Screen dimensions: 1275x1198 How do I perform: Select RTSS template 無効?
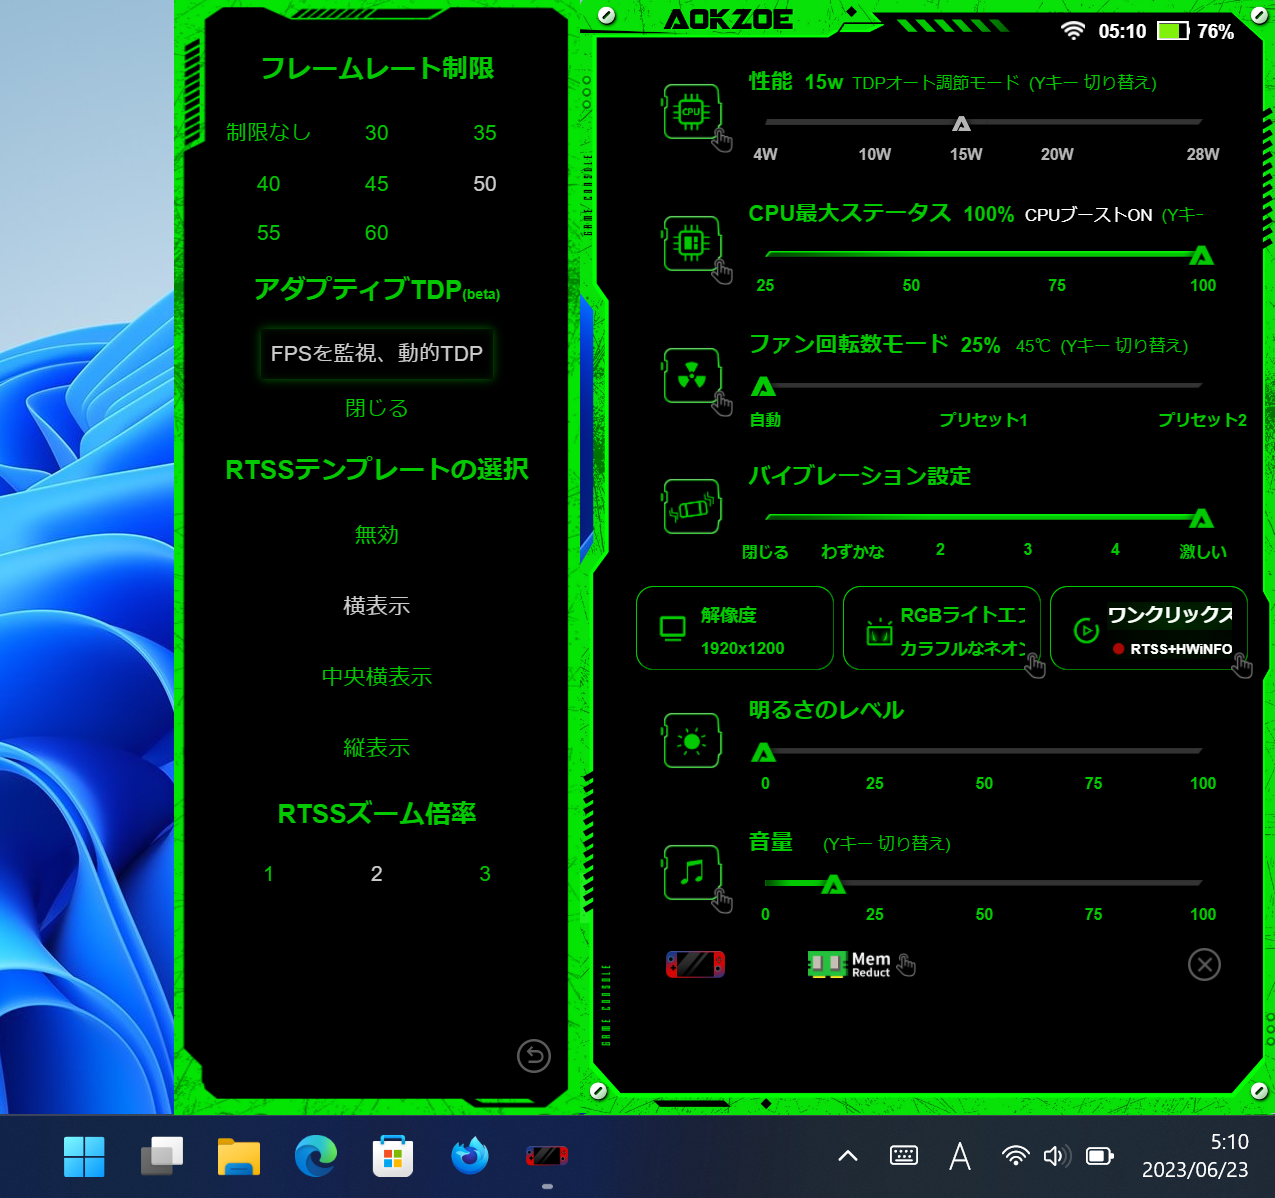point(377,535)
